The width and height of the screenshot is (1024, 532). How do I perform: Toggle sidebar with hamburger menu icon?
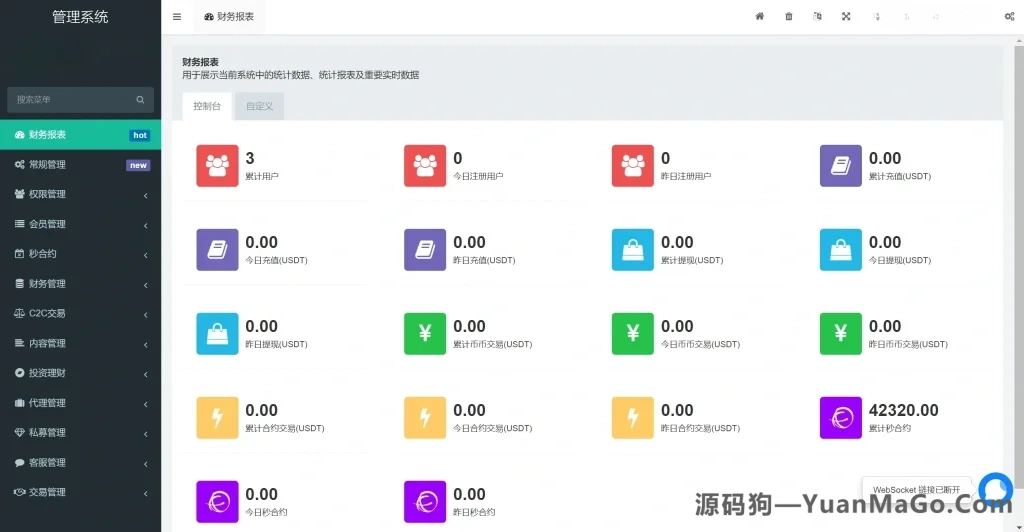pos(177,17)
